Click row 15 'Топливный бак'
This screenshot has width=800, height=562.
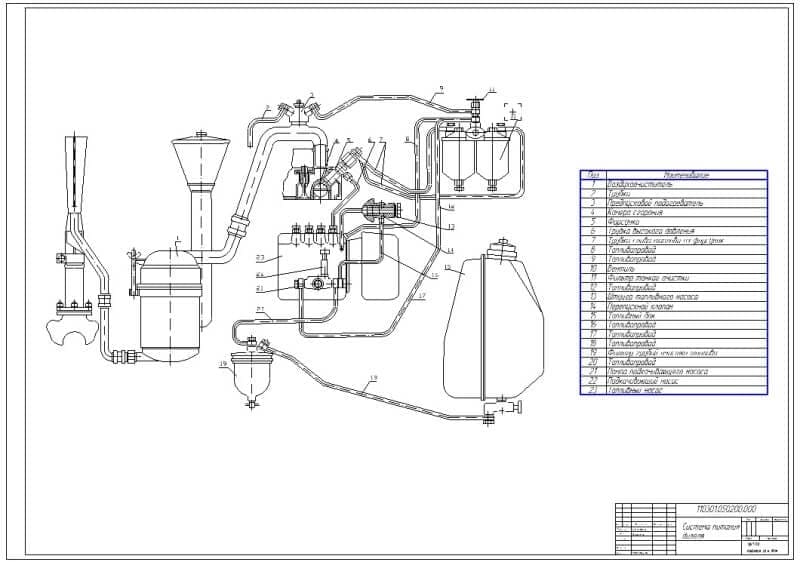coord(673,316)
